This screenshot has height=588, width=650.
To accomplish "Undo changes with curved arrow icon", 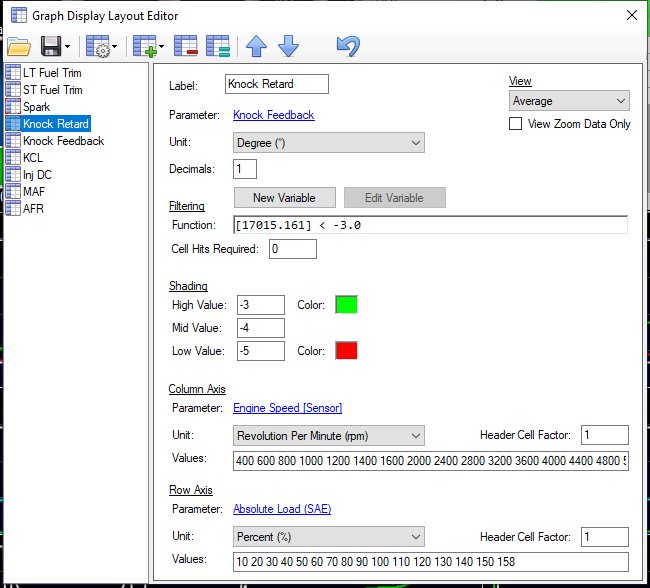I will tap(348, 46).
